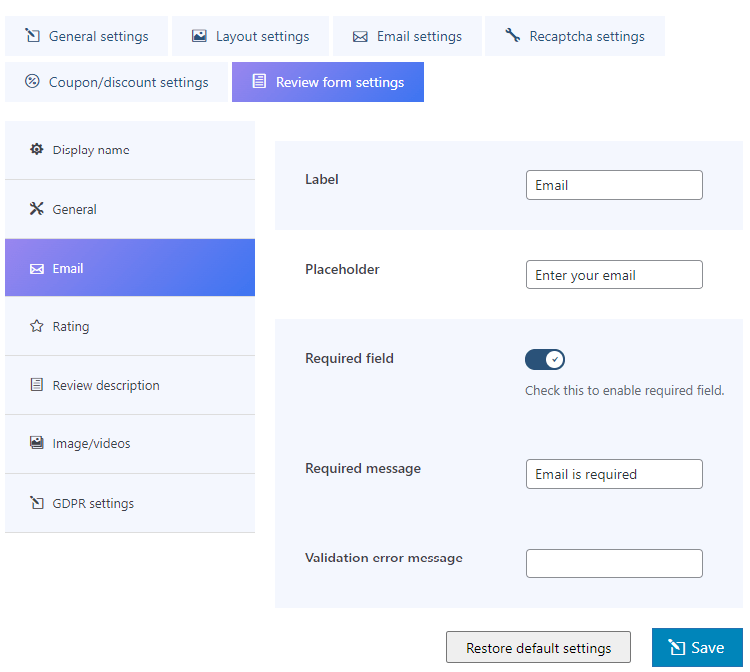The width and height of the screenshot is (750, 672).
Task: Click the Rating star icon
Action: [37, 326]
